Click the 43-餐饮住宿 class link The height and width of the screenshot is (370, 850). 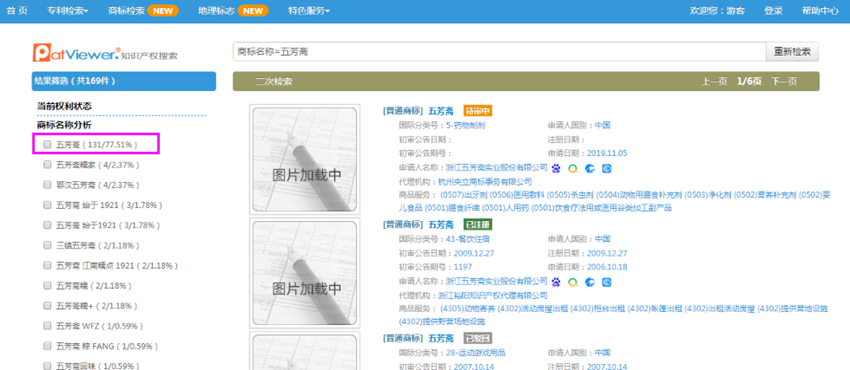[x=469, y=239]
